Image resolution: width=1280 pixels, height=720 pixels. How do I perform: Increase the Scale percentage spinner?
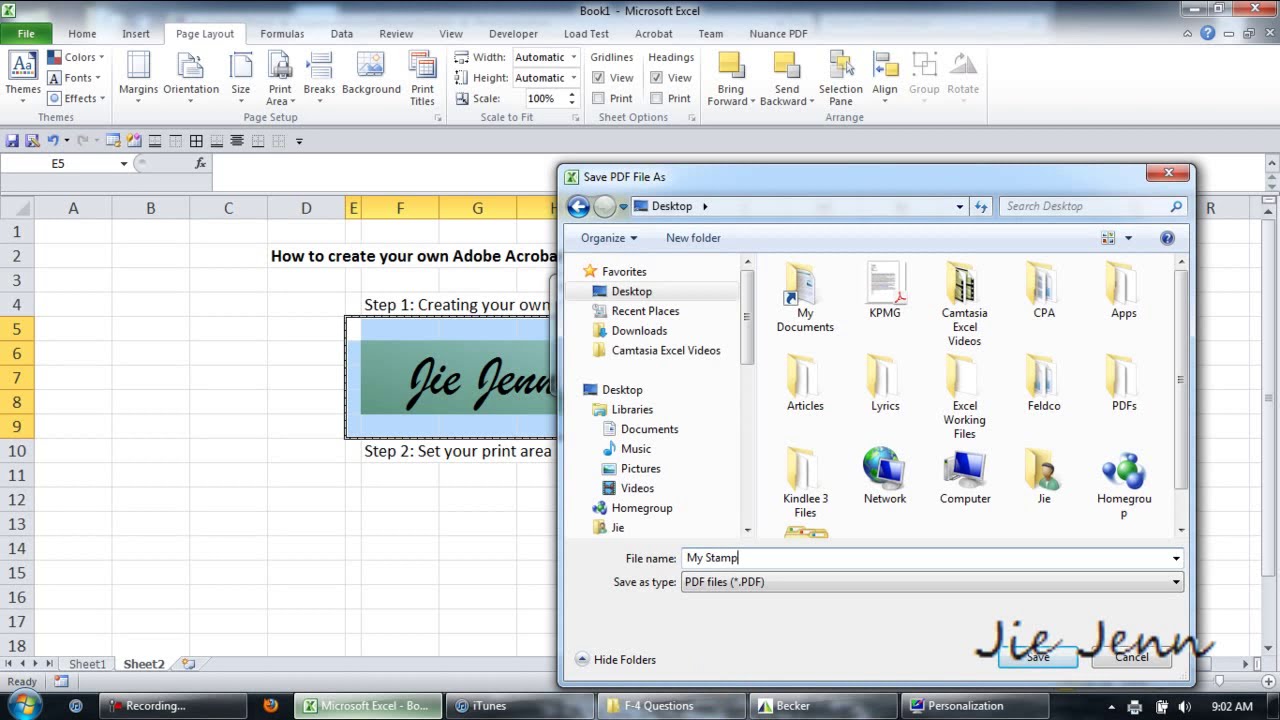572,94
